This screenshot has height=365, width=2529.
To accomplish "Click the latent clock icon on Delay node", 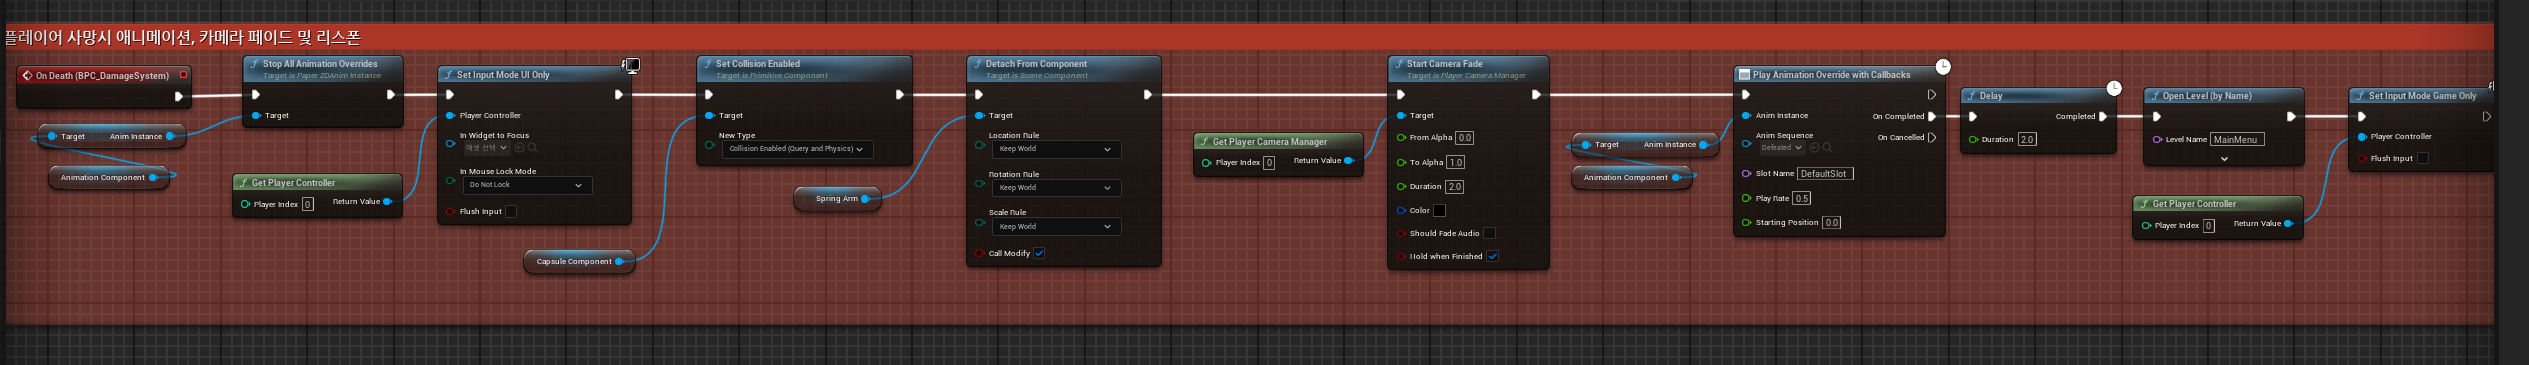I will pyautogui.click(x=2114, y=88).
